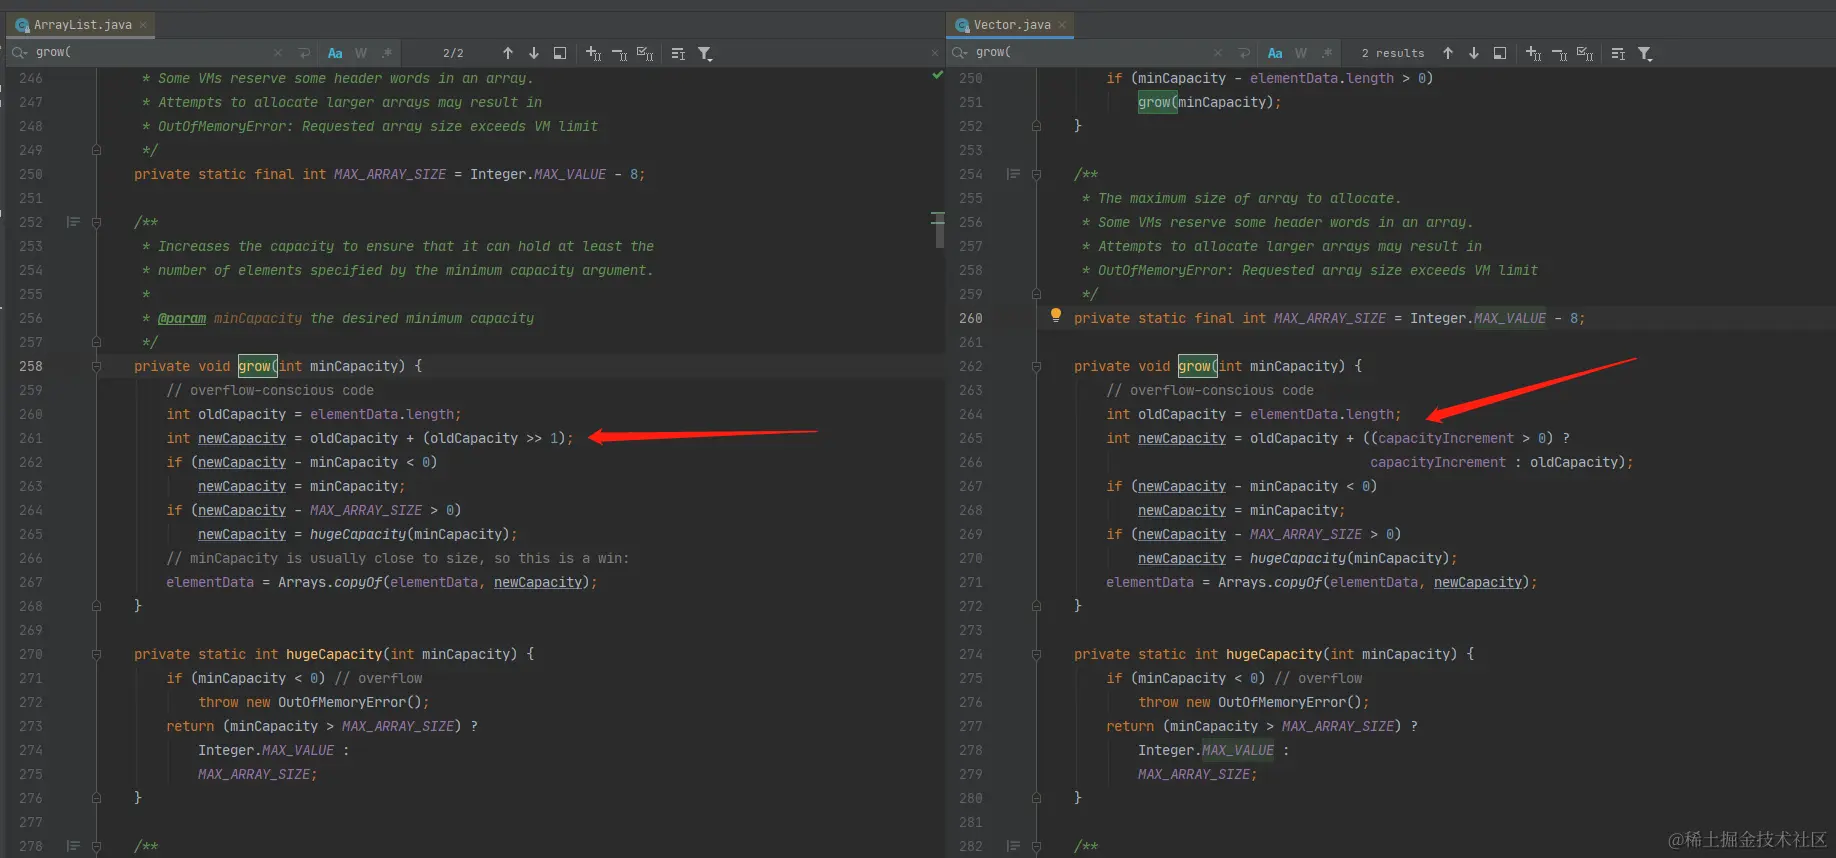Toggle Words option in ArrayList.java find bar

(361, 53)
